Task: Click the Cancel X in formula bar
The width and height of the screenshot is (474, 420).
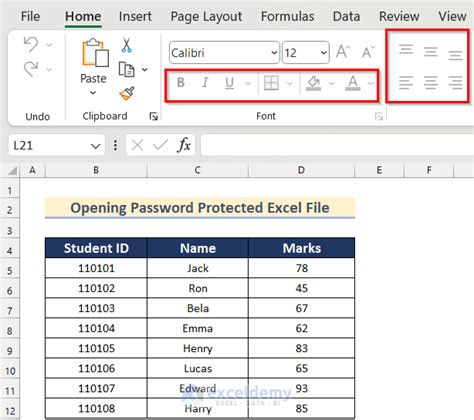Action: (x=137, y=146)
